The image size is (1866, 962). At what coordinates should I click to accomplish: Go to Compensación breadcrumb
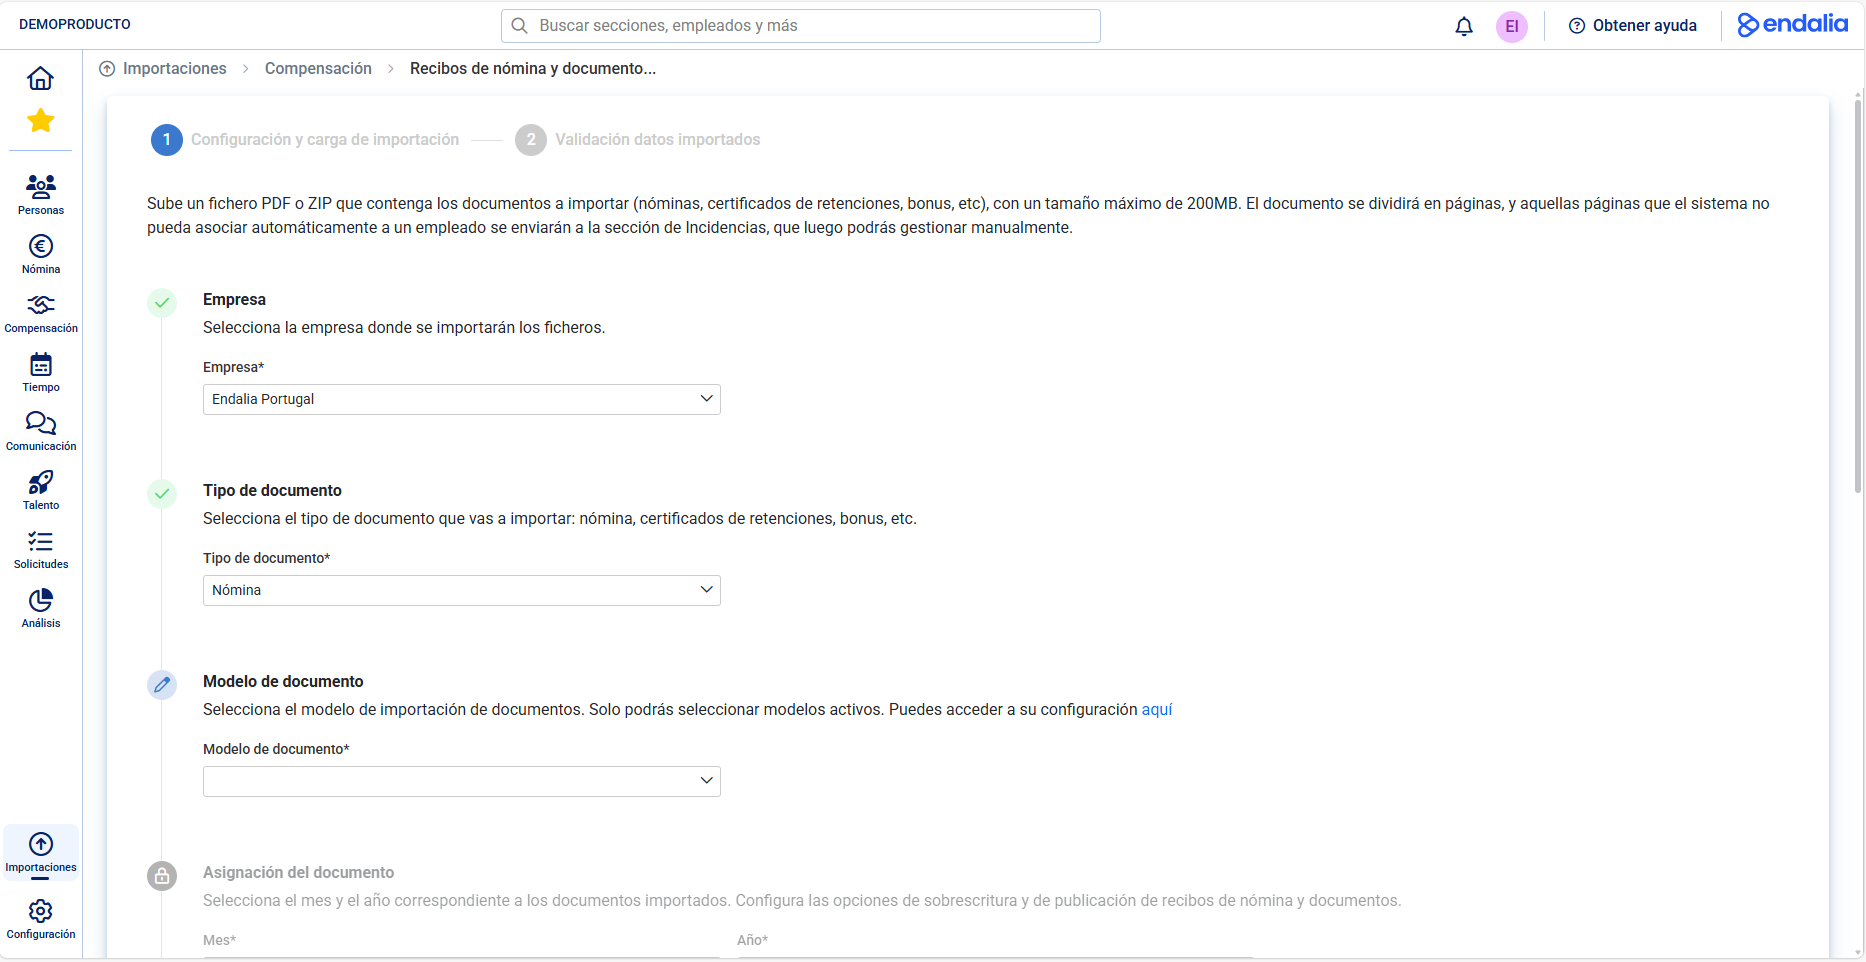click(318, 68)
